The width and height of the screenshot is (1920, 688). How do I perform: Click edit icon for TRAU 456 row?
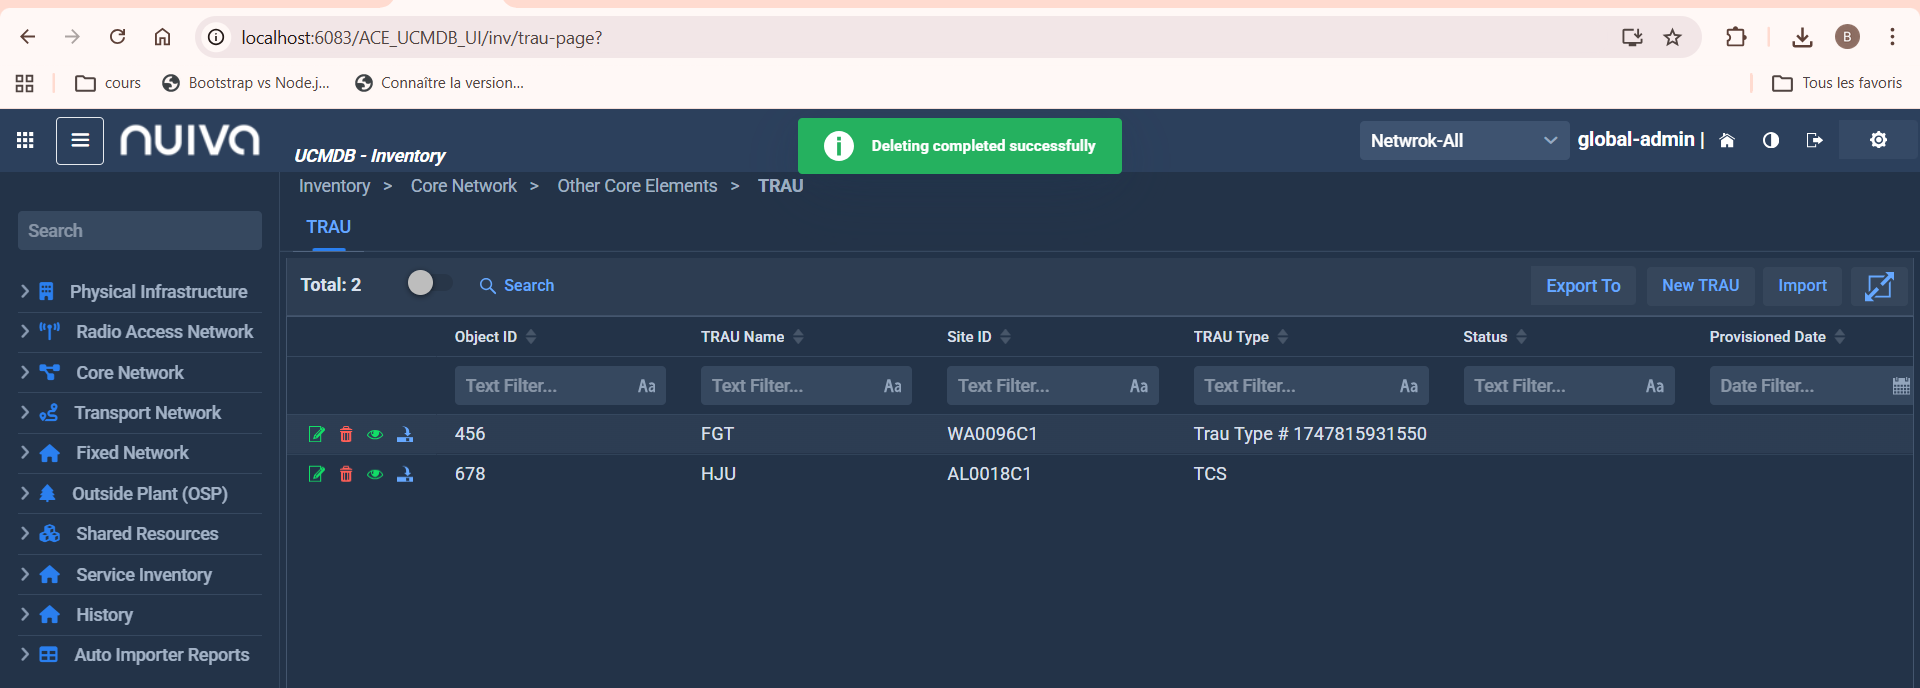316,434
